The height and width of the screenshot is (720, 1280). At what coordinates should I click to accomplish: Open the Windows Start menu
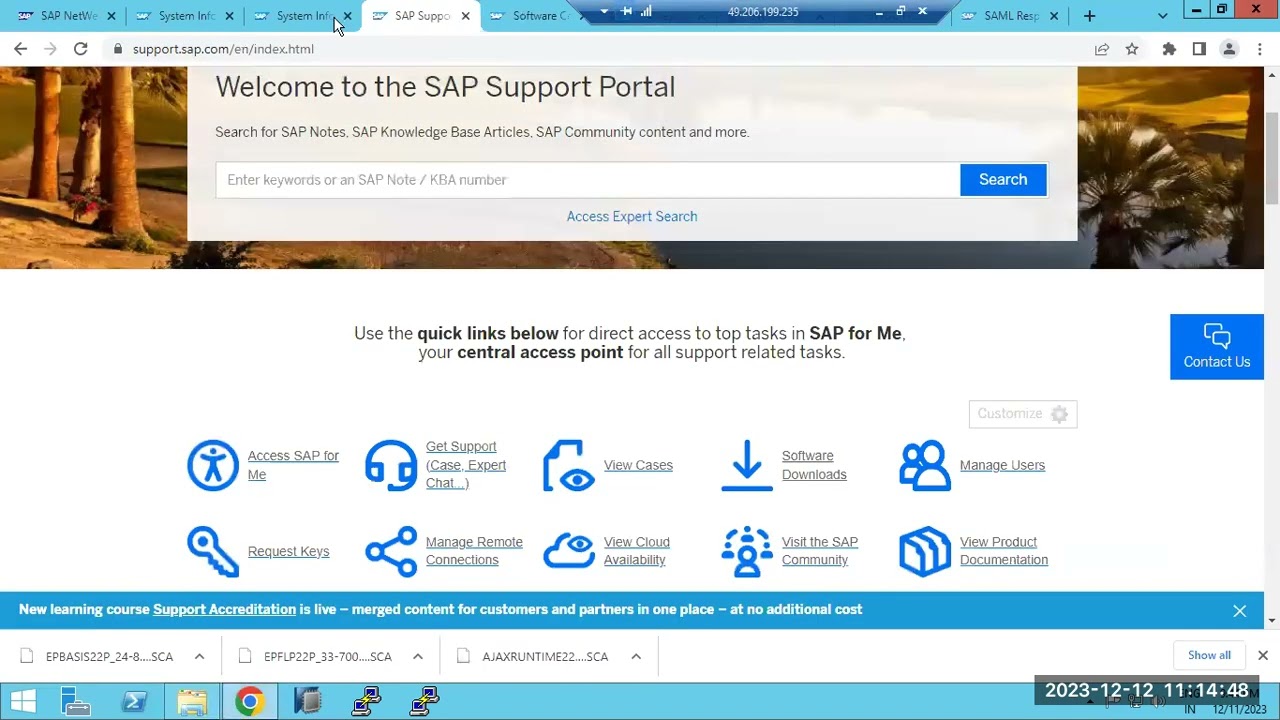(23, 702)
